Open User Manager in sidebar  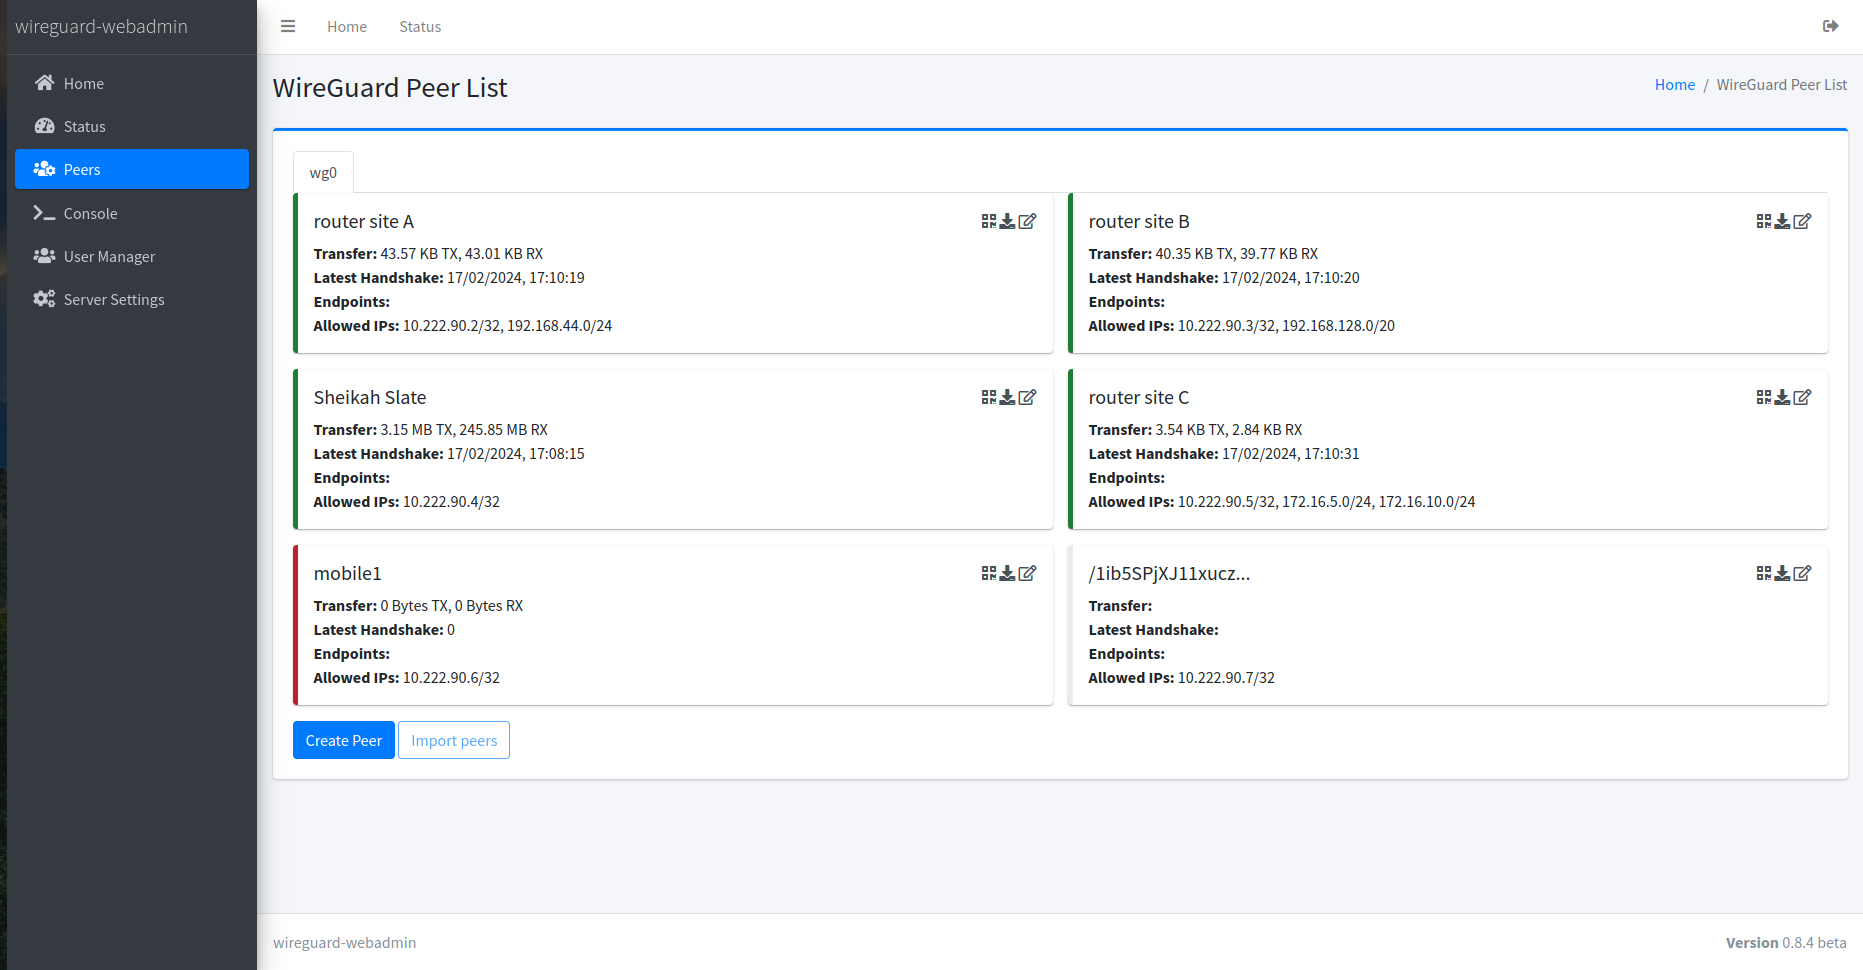tap(109, 256)
